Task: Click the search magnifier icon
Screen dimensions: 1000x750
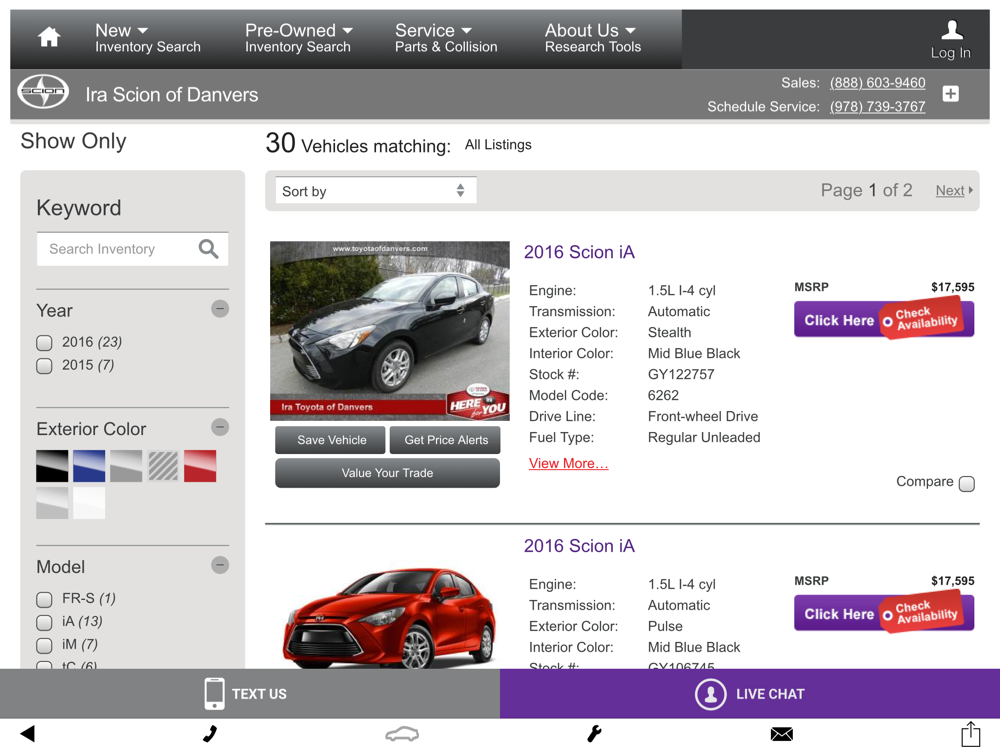Action: pos(209,249)
